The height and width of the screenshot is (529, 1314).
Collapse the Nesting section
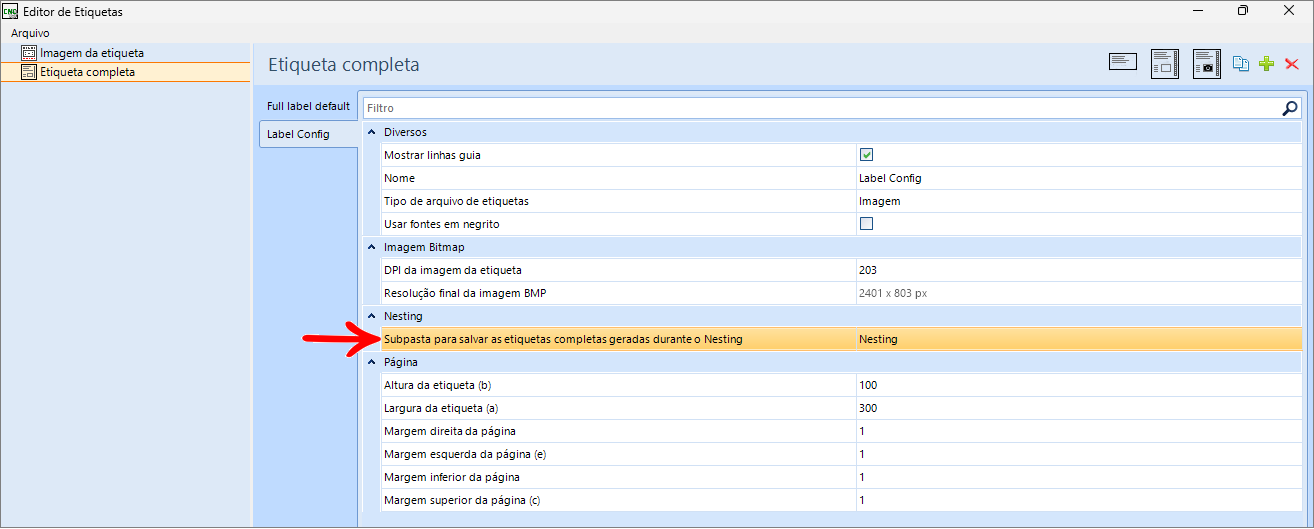click(x=372, y=316)
